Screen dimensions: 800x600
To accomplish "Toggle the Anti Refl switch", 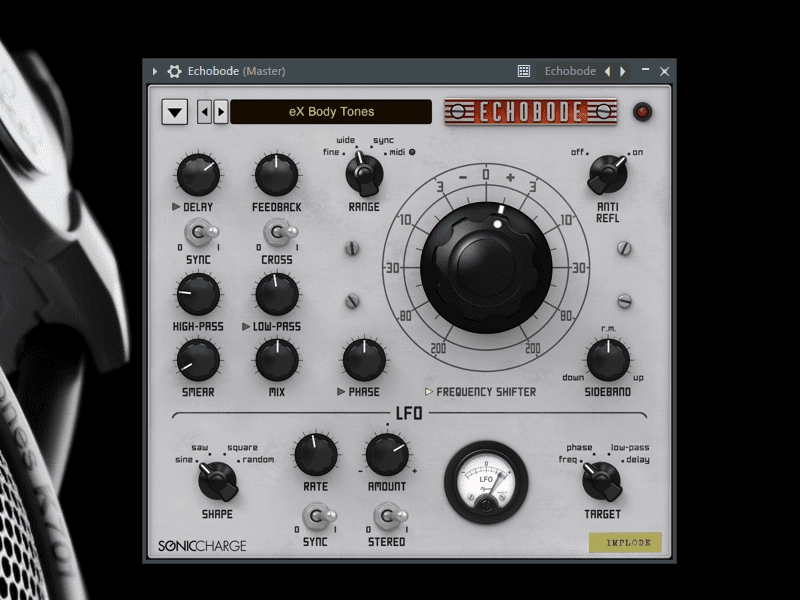I will click(608, 174).
